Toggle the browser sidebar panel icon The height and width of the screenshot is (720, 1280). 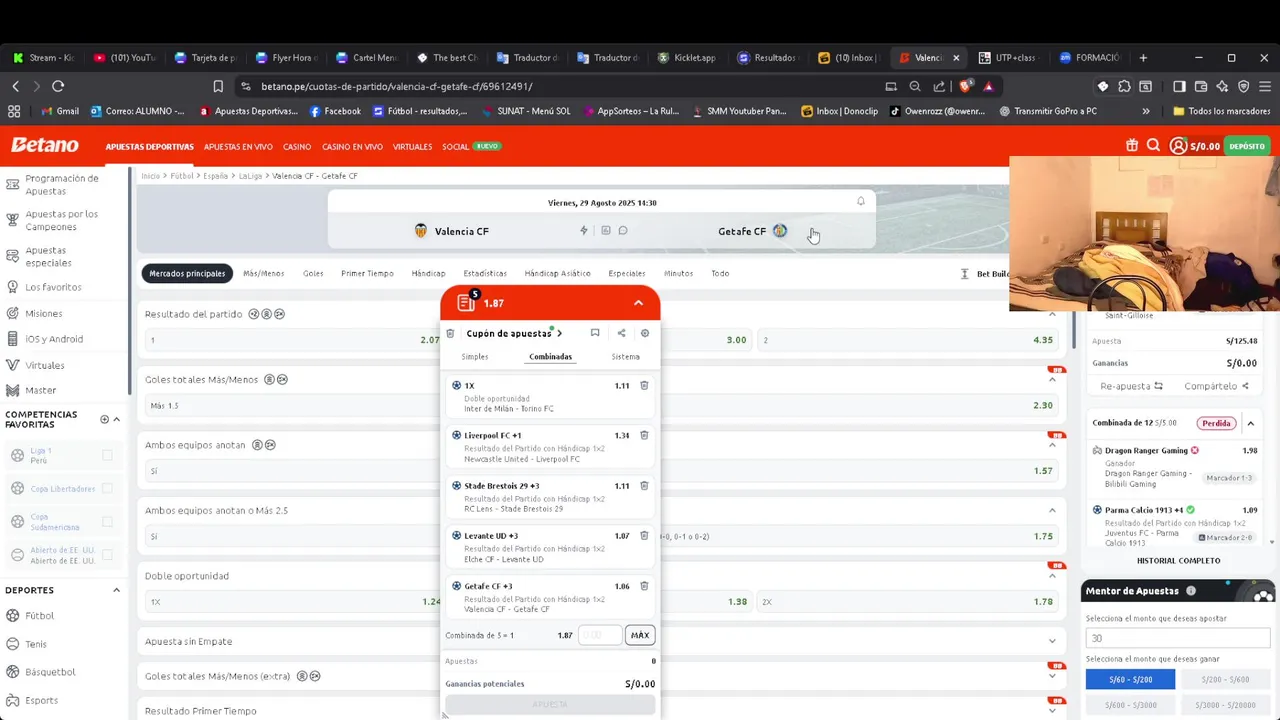pyautogui.click(x=1179, y=86)
